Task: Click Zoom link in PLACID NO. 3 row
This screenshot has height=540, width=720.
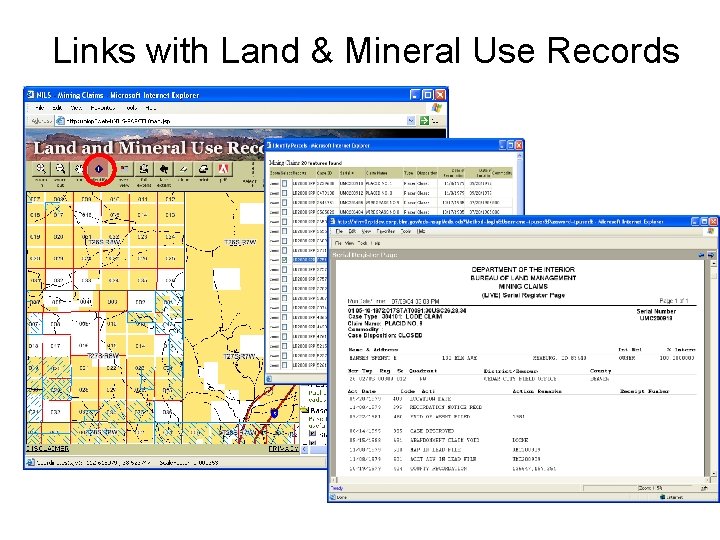Action: pos(274,193)
